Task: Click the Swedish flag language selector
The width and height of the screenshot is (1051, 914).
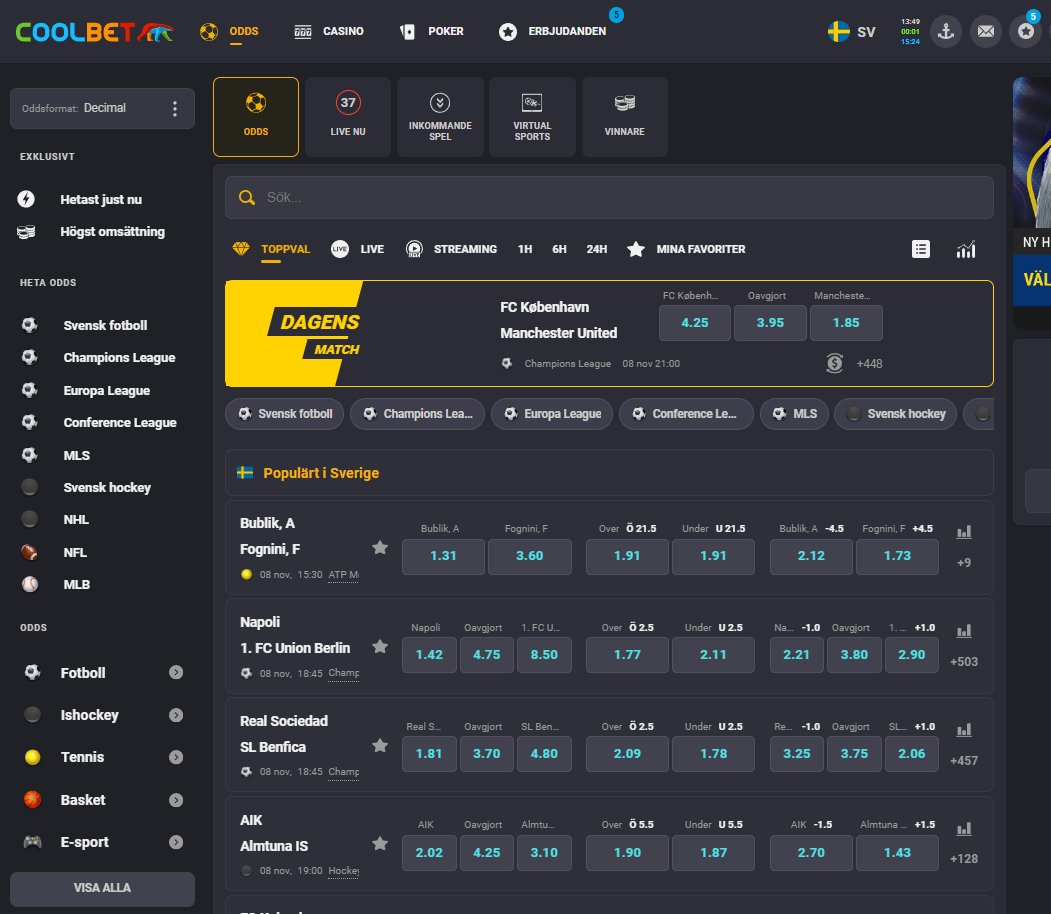Action: 851,31
